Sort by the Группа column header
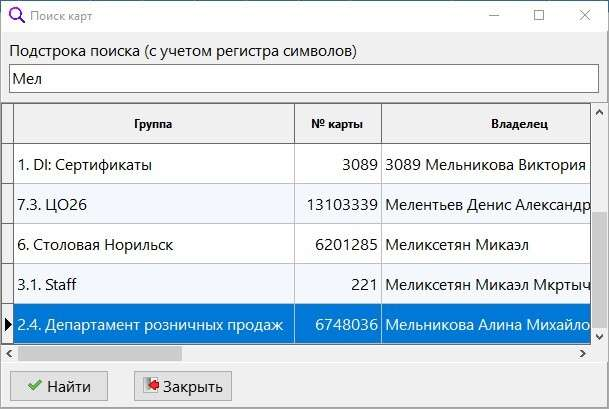Image resolution: width=609 pixels, height=409 pixels. point(153,124)
